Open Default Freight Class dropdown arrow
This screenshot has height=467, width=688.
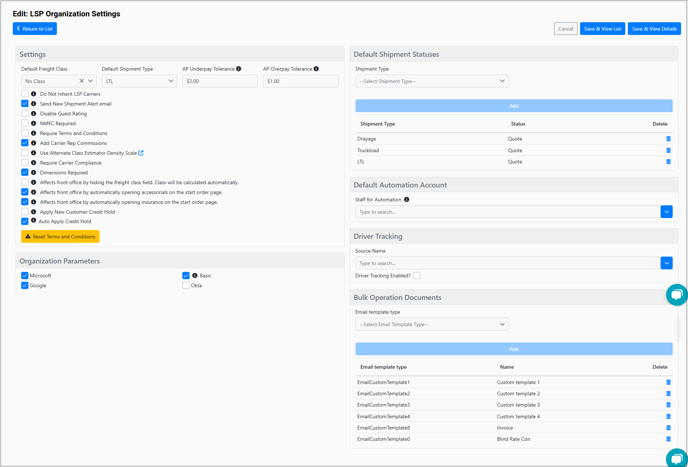(x=90, y=81)
